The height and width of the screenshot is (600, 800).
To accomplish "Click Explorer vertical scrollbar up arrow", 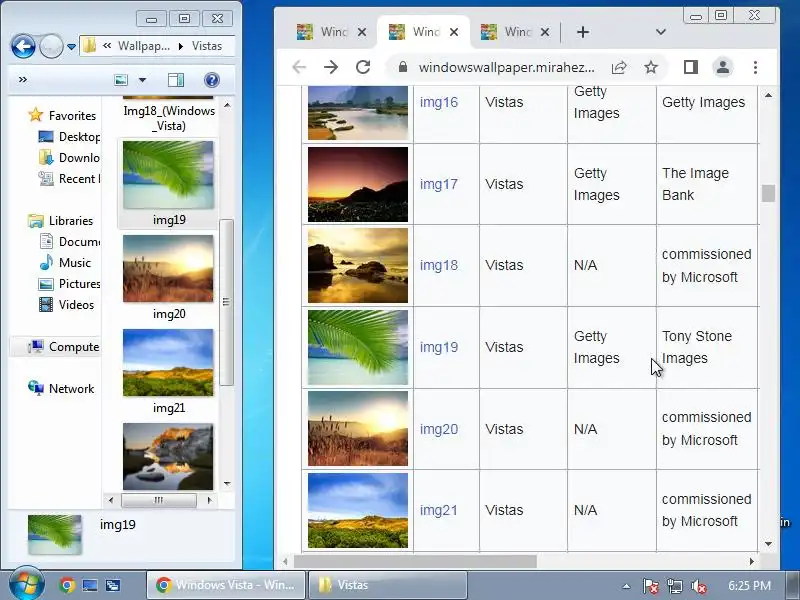I will [227, 106].
